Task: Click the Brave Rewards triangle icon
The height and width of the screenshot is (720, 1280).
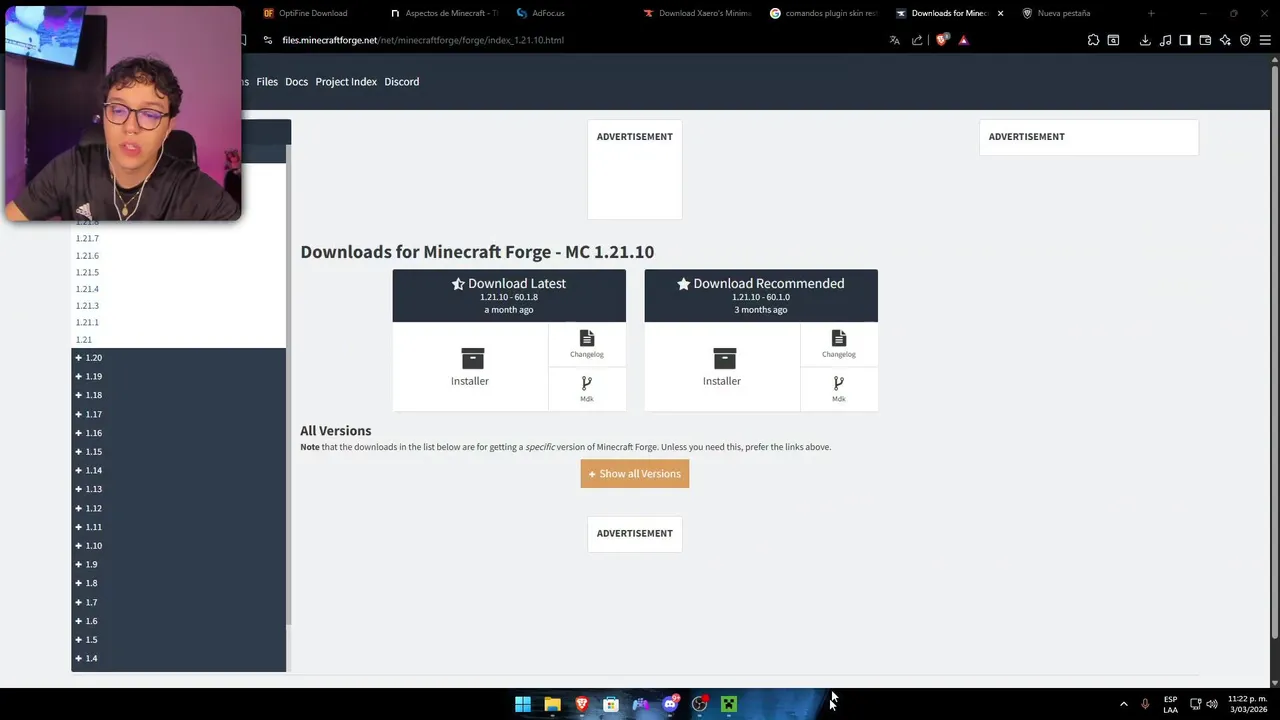Action: [x=964, y=40]
